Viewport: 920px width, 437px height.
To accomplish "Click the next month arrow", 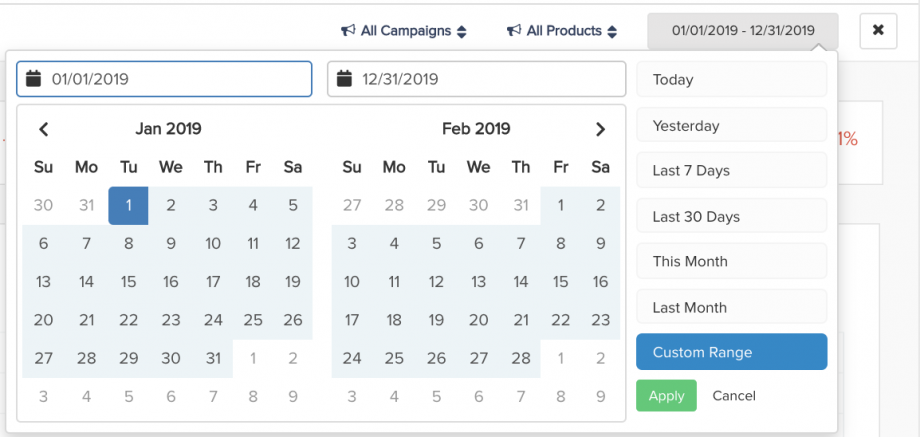I will (600, 129).
